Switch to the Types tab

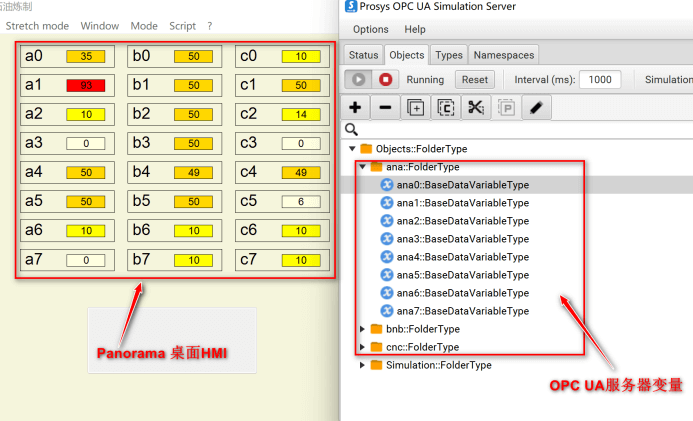449,55
